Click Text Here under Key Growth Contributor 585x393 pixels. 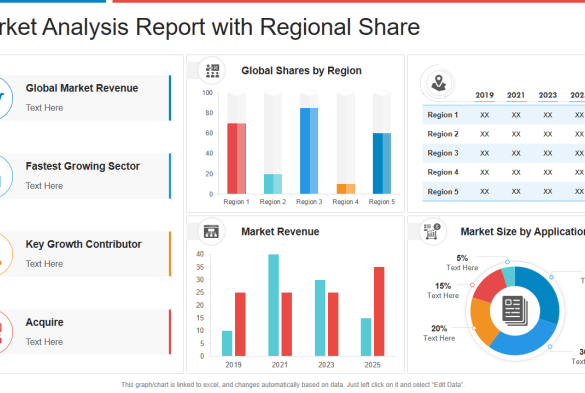coord(44,264)
